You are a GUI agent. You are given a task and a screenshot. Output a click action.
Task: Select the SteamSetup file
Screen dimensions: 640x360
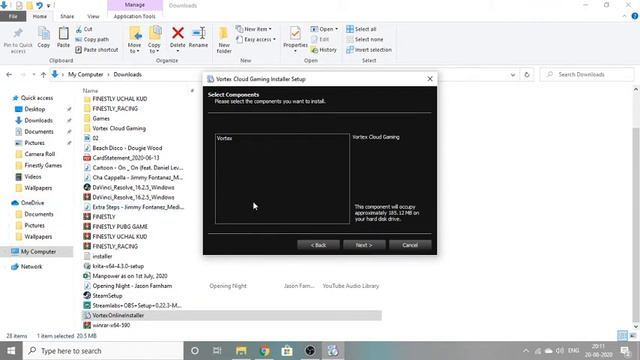coord(107,296)
